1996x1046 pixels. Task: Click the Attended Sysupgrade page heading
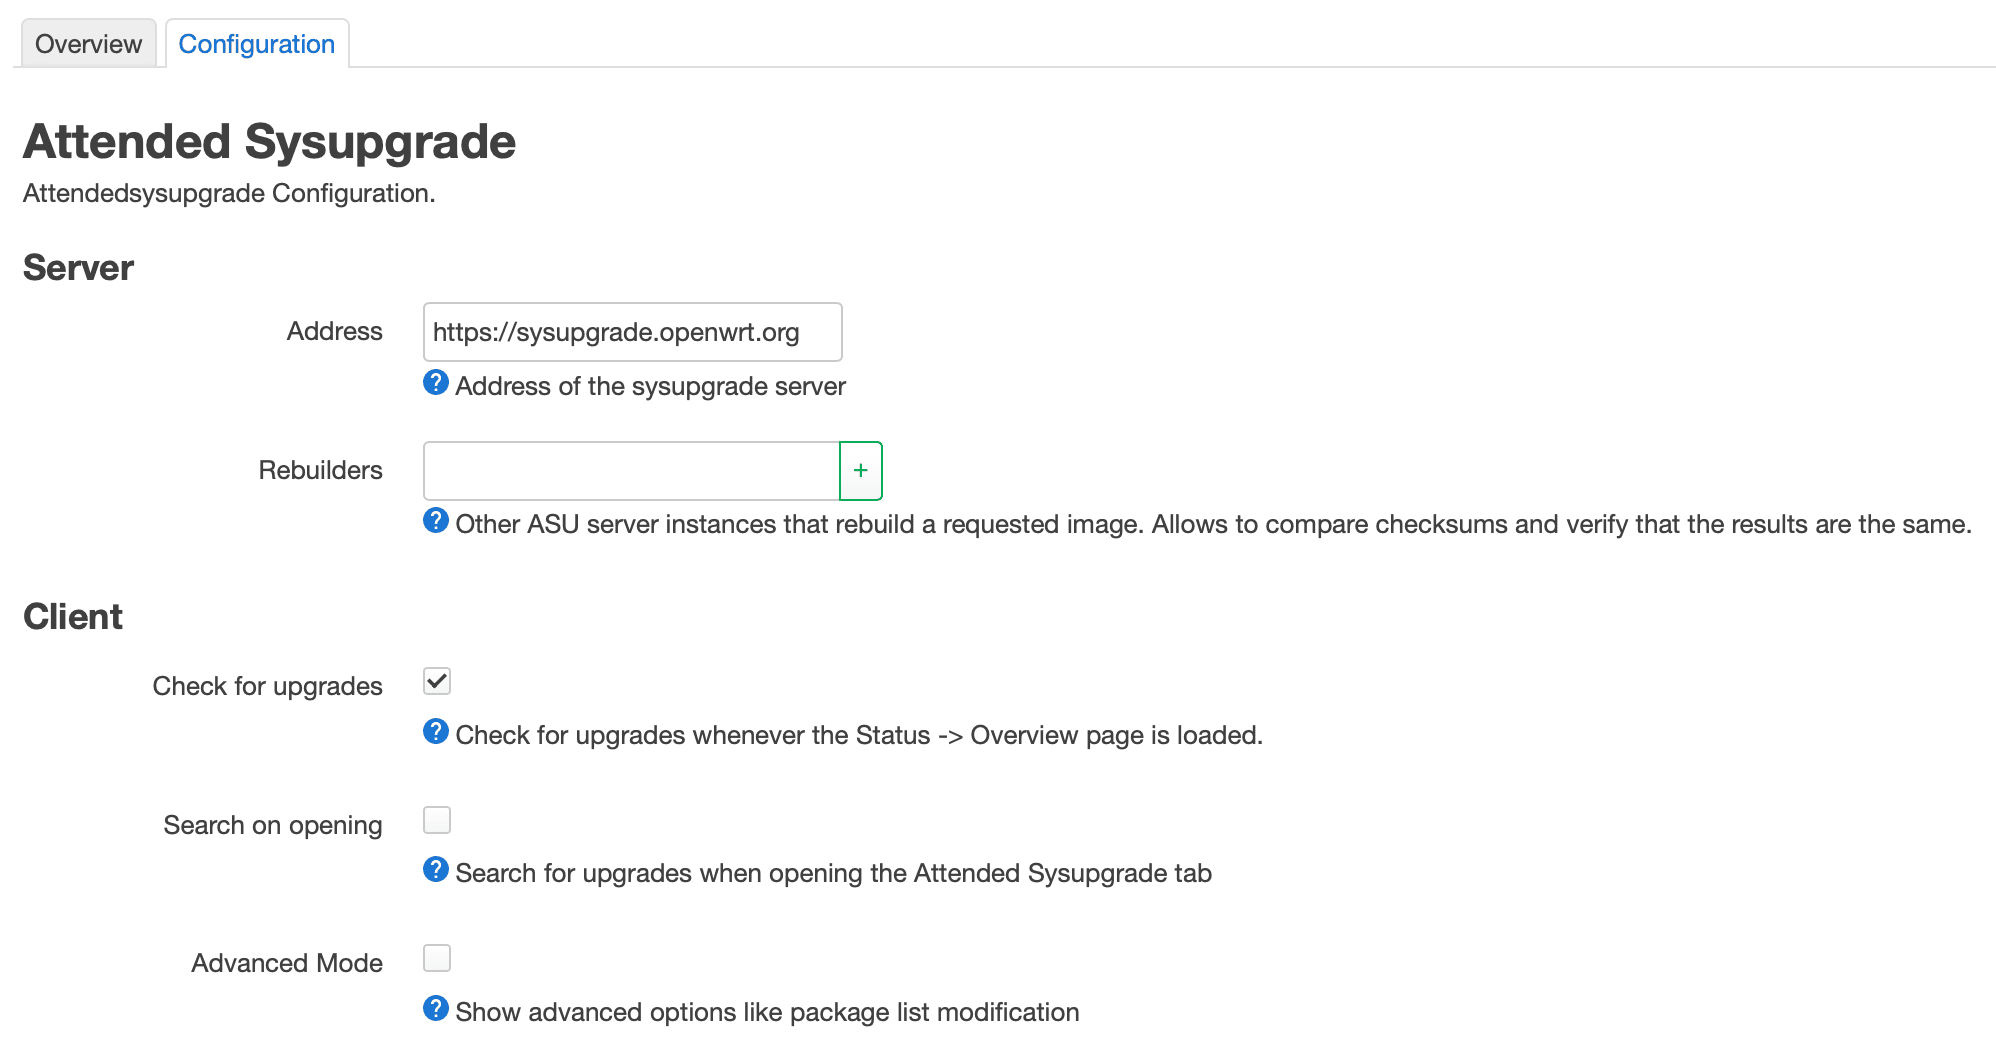pyautogui.click(x=269, y=142)
